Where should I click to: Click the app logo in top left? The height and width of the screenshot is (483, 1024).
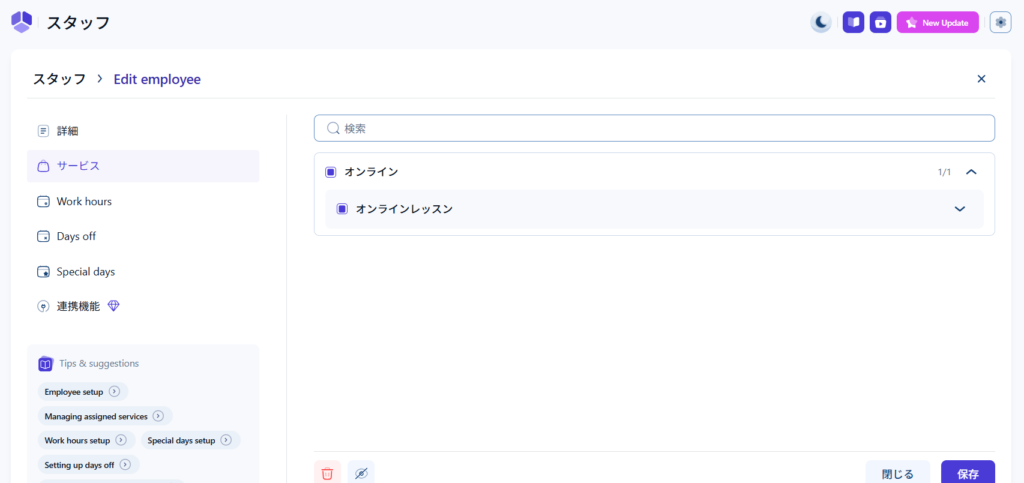coord(21,22)
